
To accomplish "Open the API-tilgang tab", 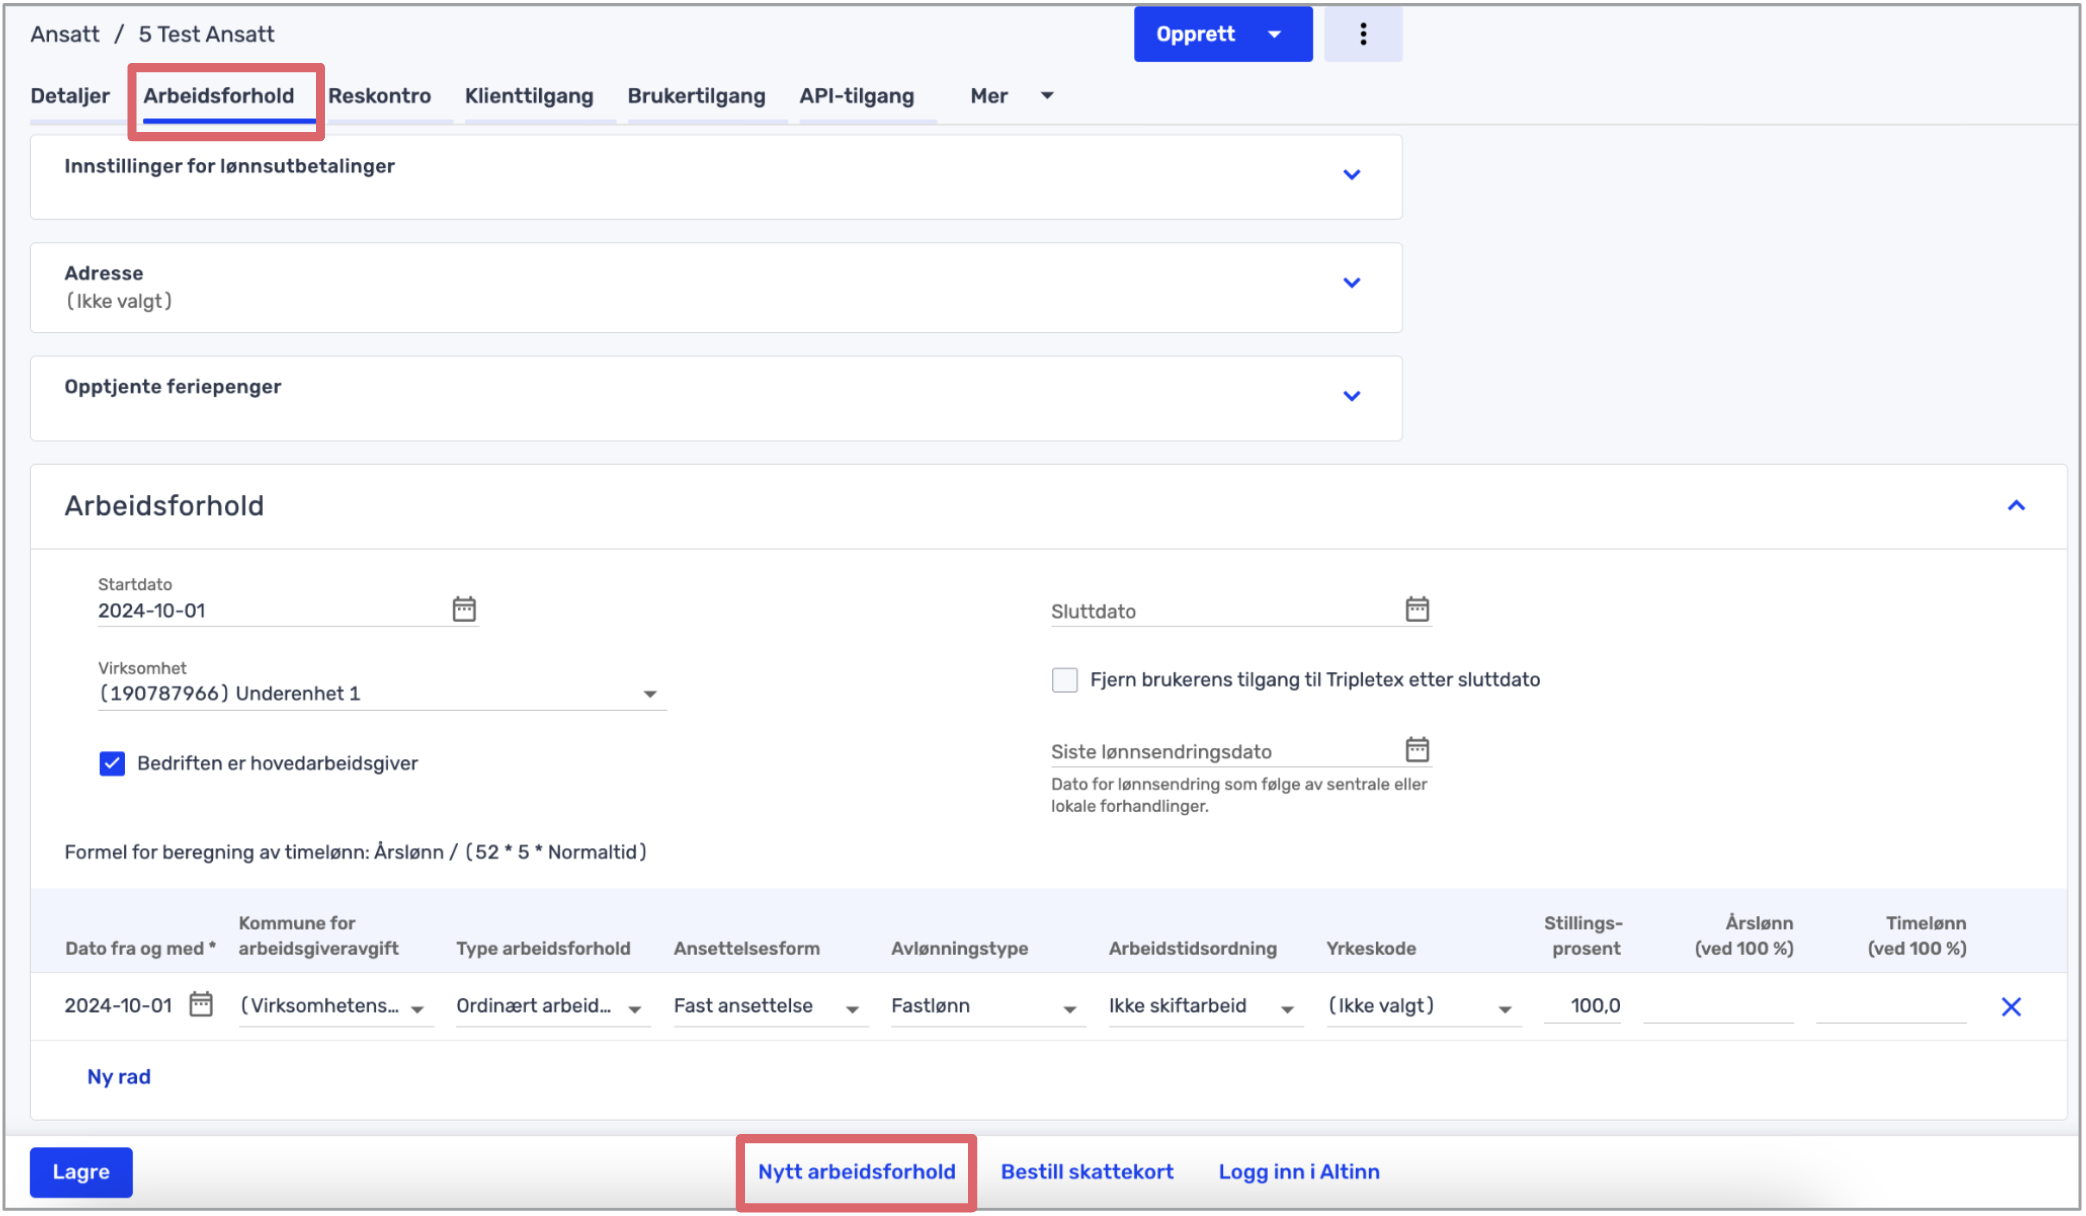I will pyautogui.click(x=857, y=96).
